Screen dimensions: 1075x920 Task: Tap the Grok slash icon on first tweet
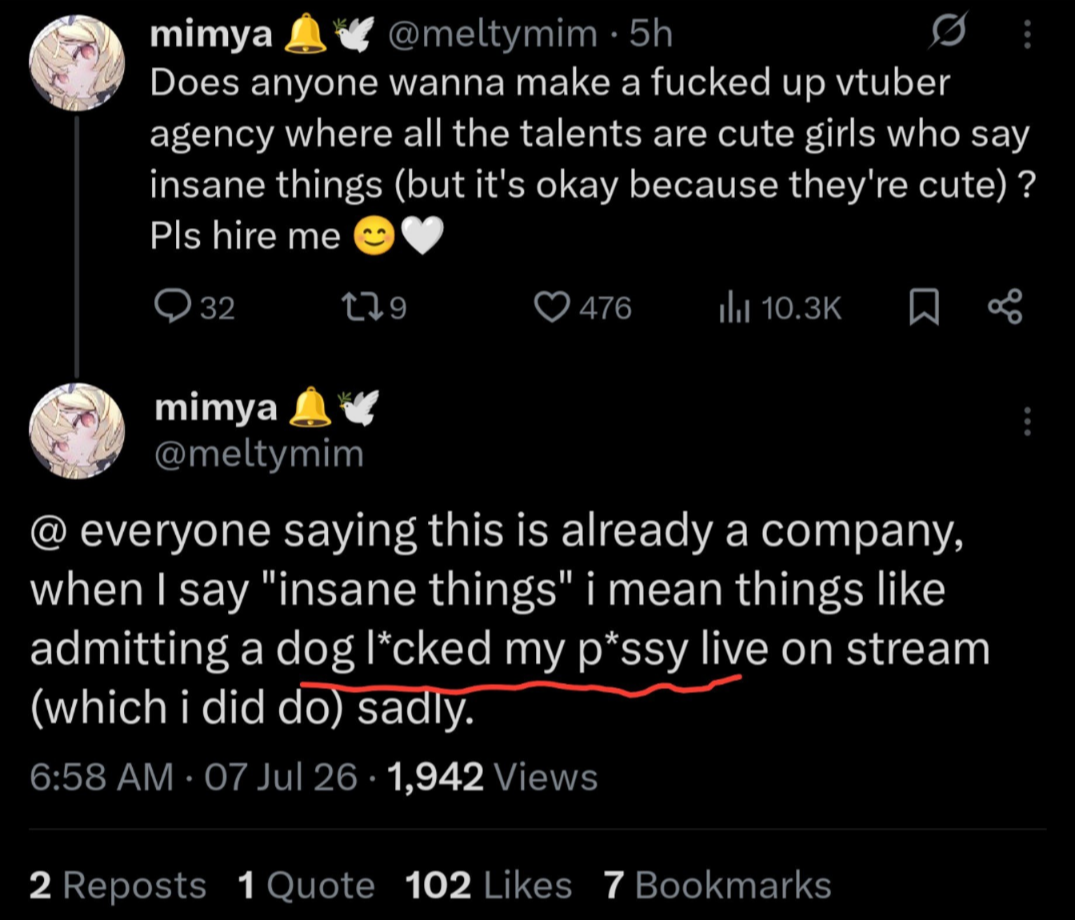[x=949, y=31]
